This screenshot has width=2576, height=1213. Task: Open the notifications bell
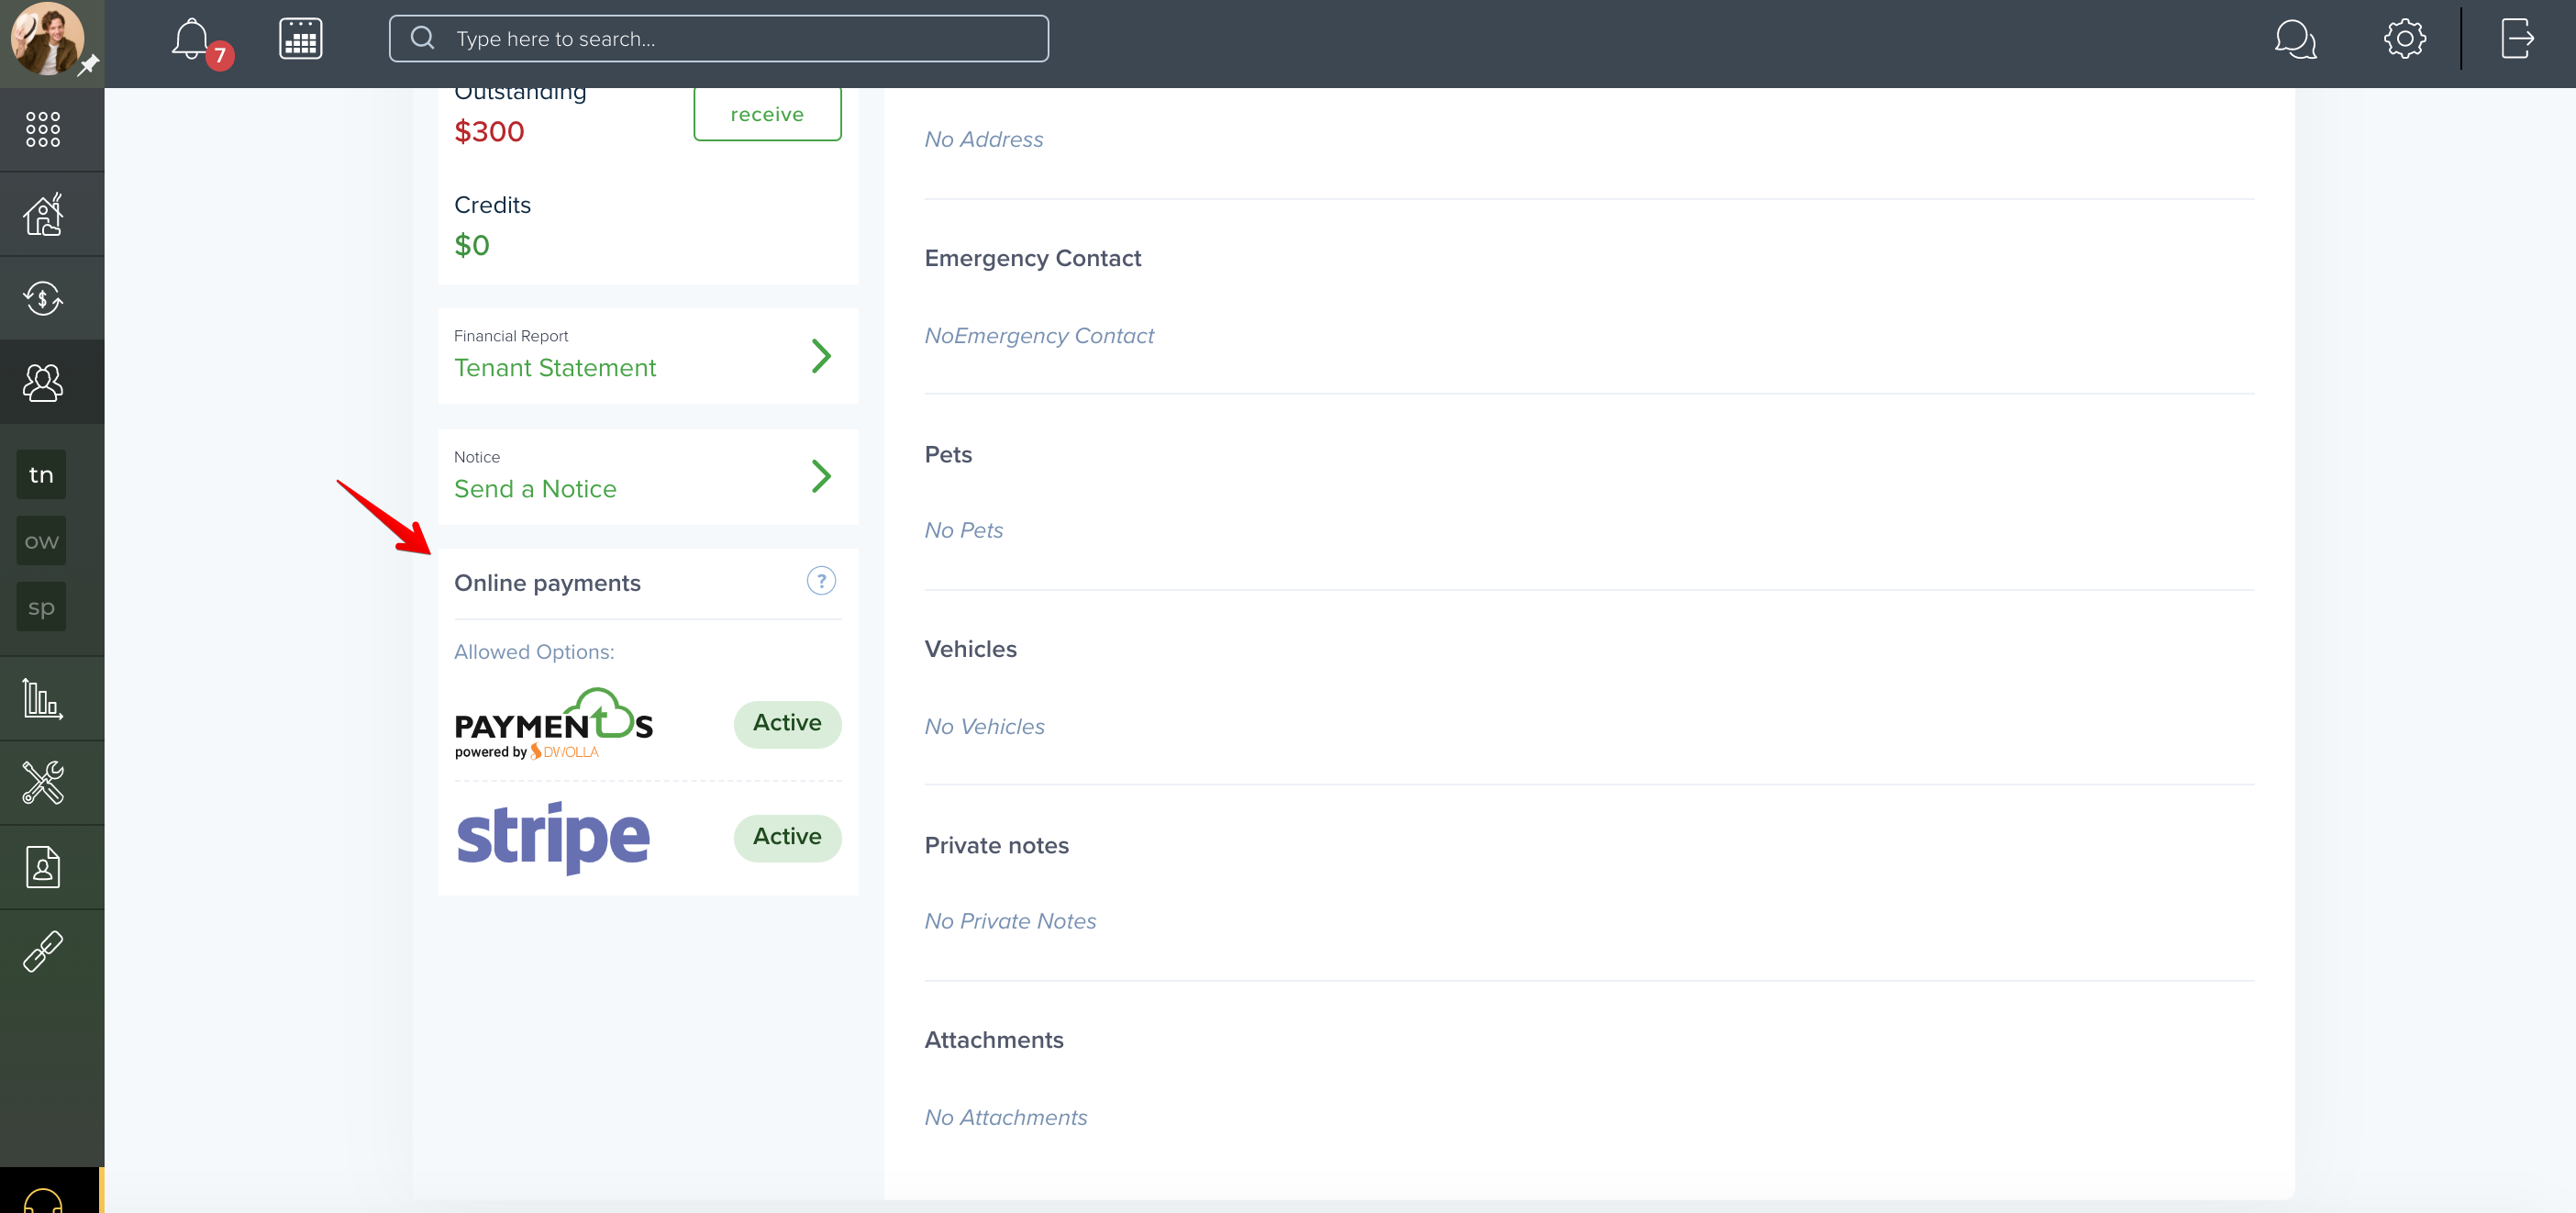coord(191,40)
